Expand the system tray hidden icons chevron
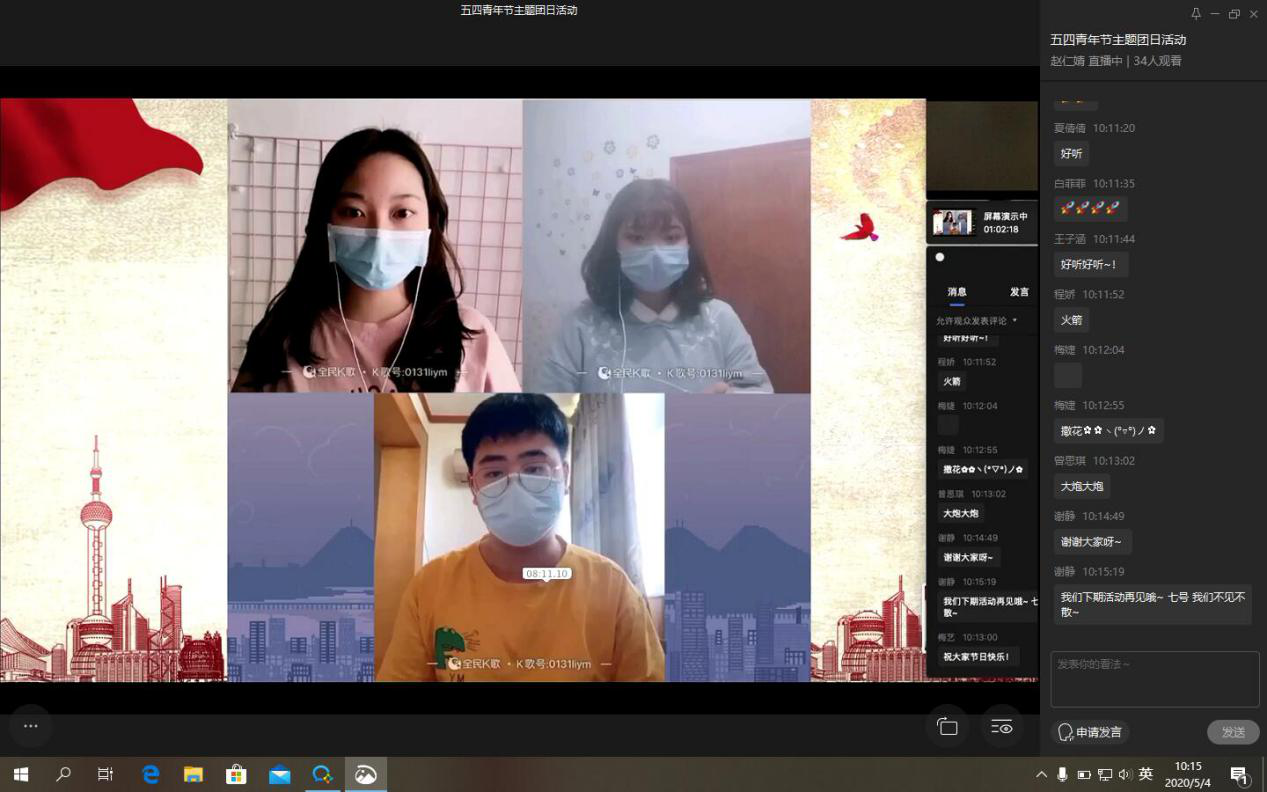1267x792 pixels. (x=1041, y=774)
